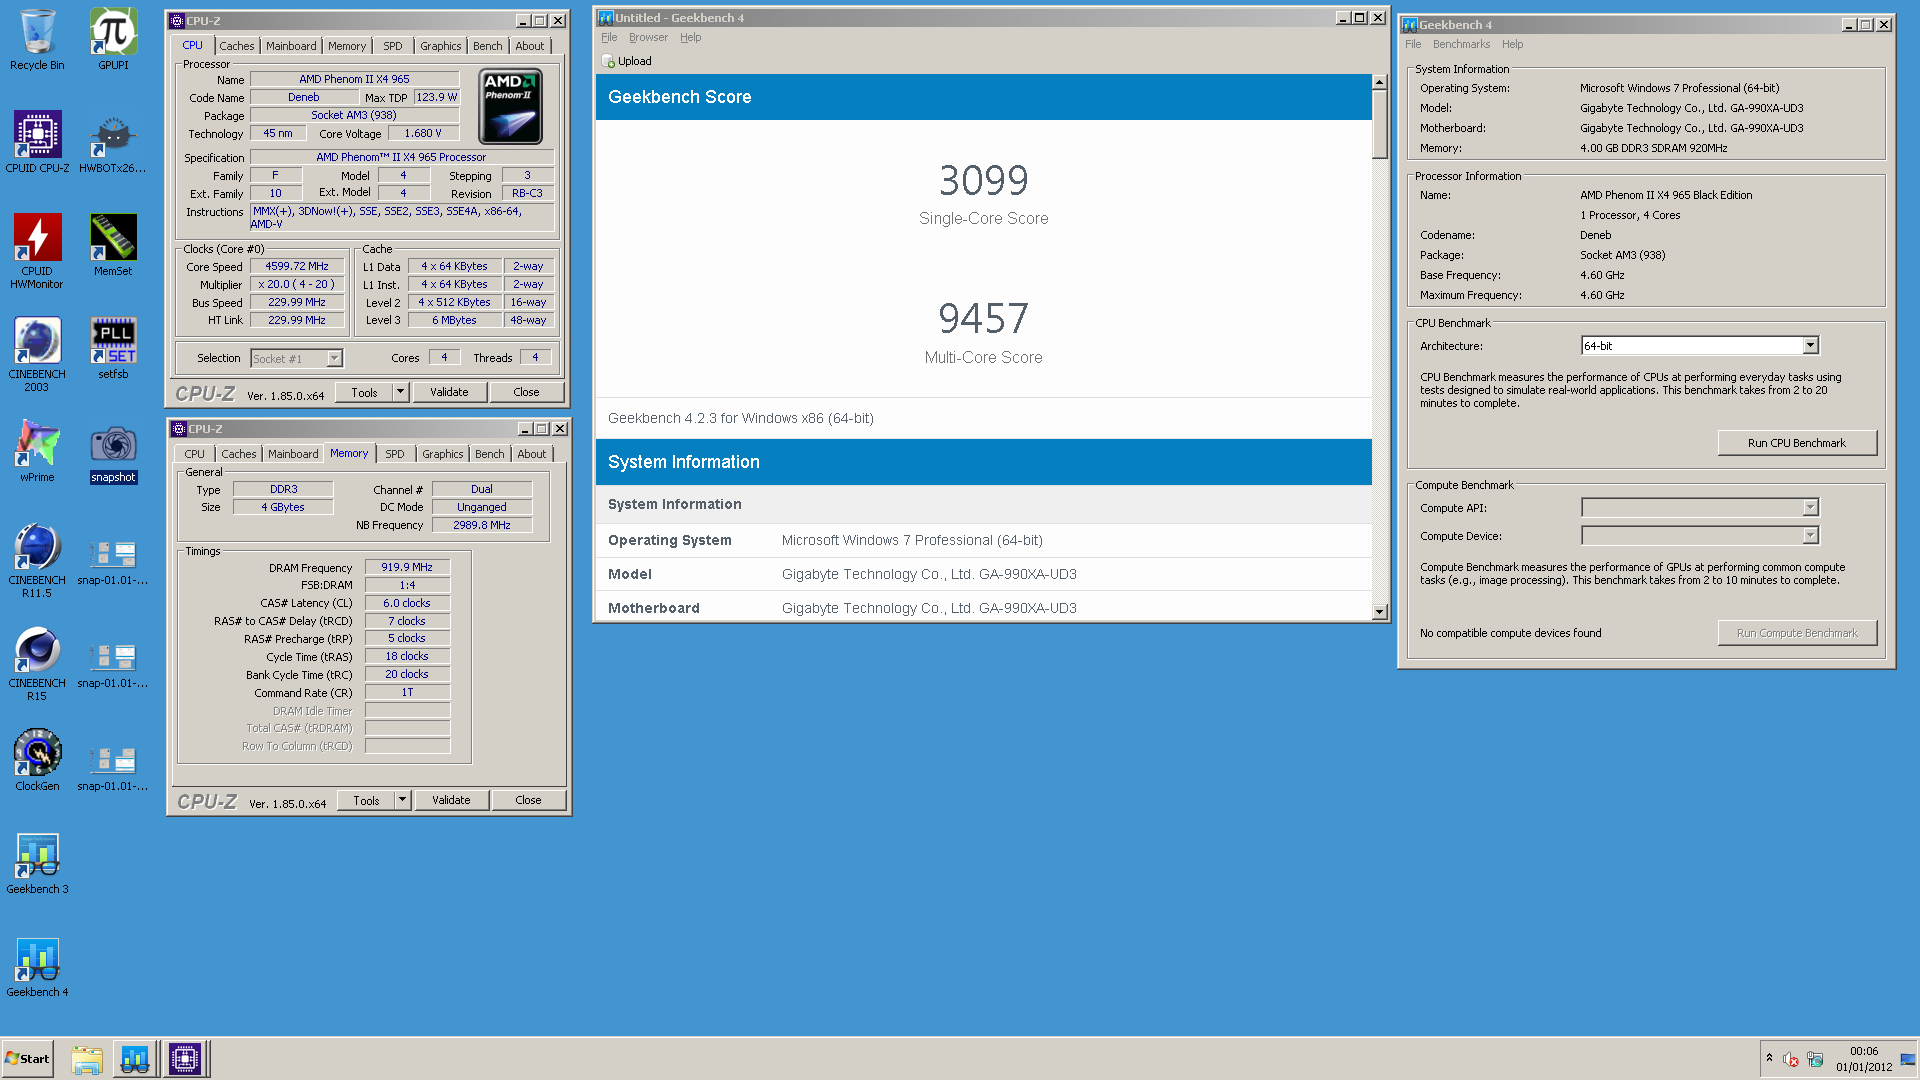Select the HWBOTx265 desktop icon

(113, 143)
